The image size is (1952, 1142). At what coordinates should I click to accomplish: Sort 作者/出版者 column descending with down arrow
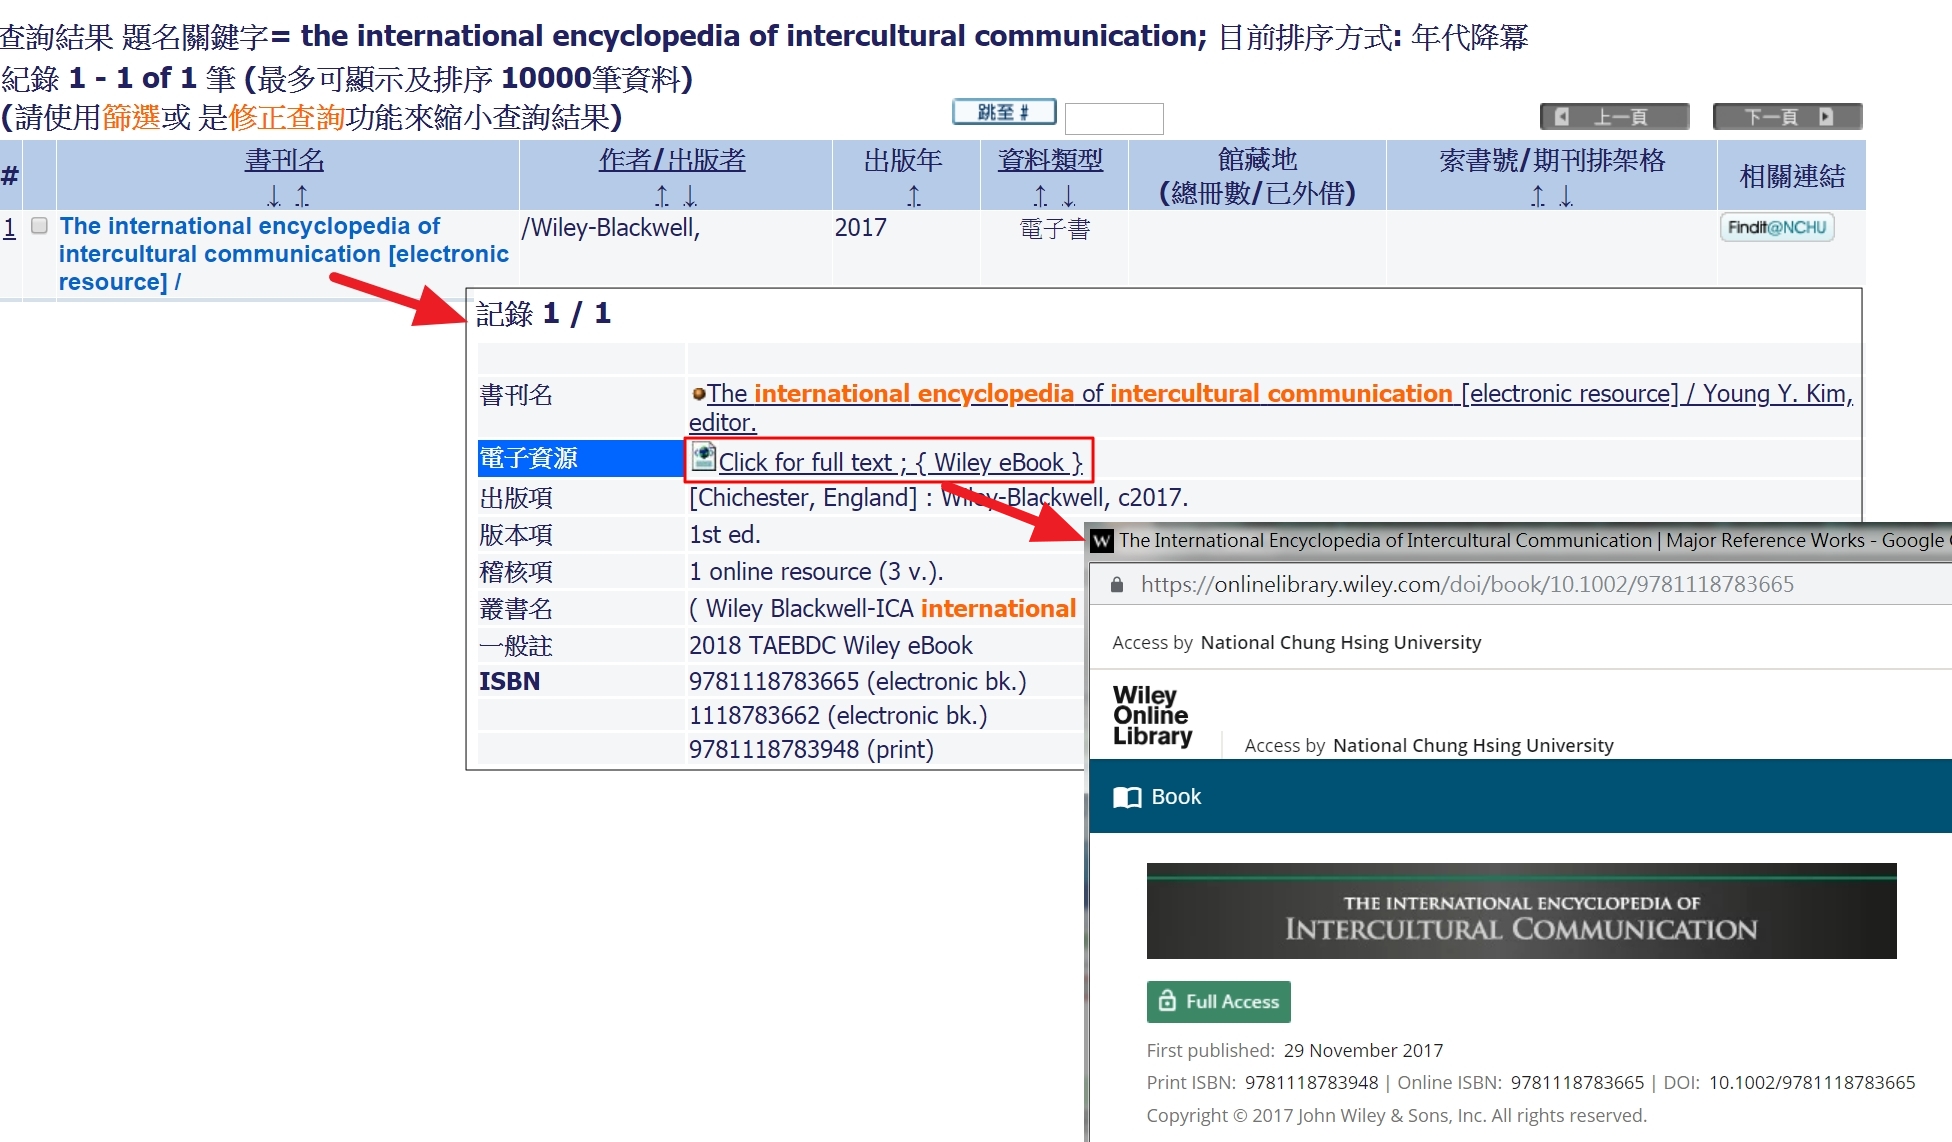tap(690, 195)
